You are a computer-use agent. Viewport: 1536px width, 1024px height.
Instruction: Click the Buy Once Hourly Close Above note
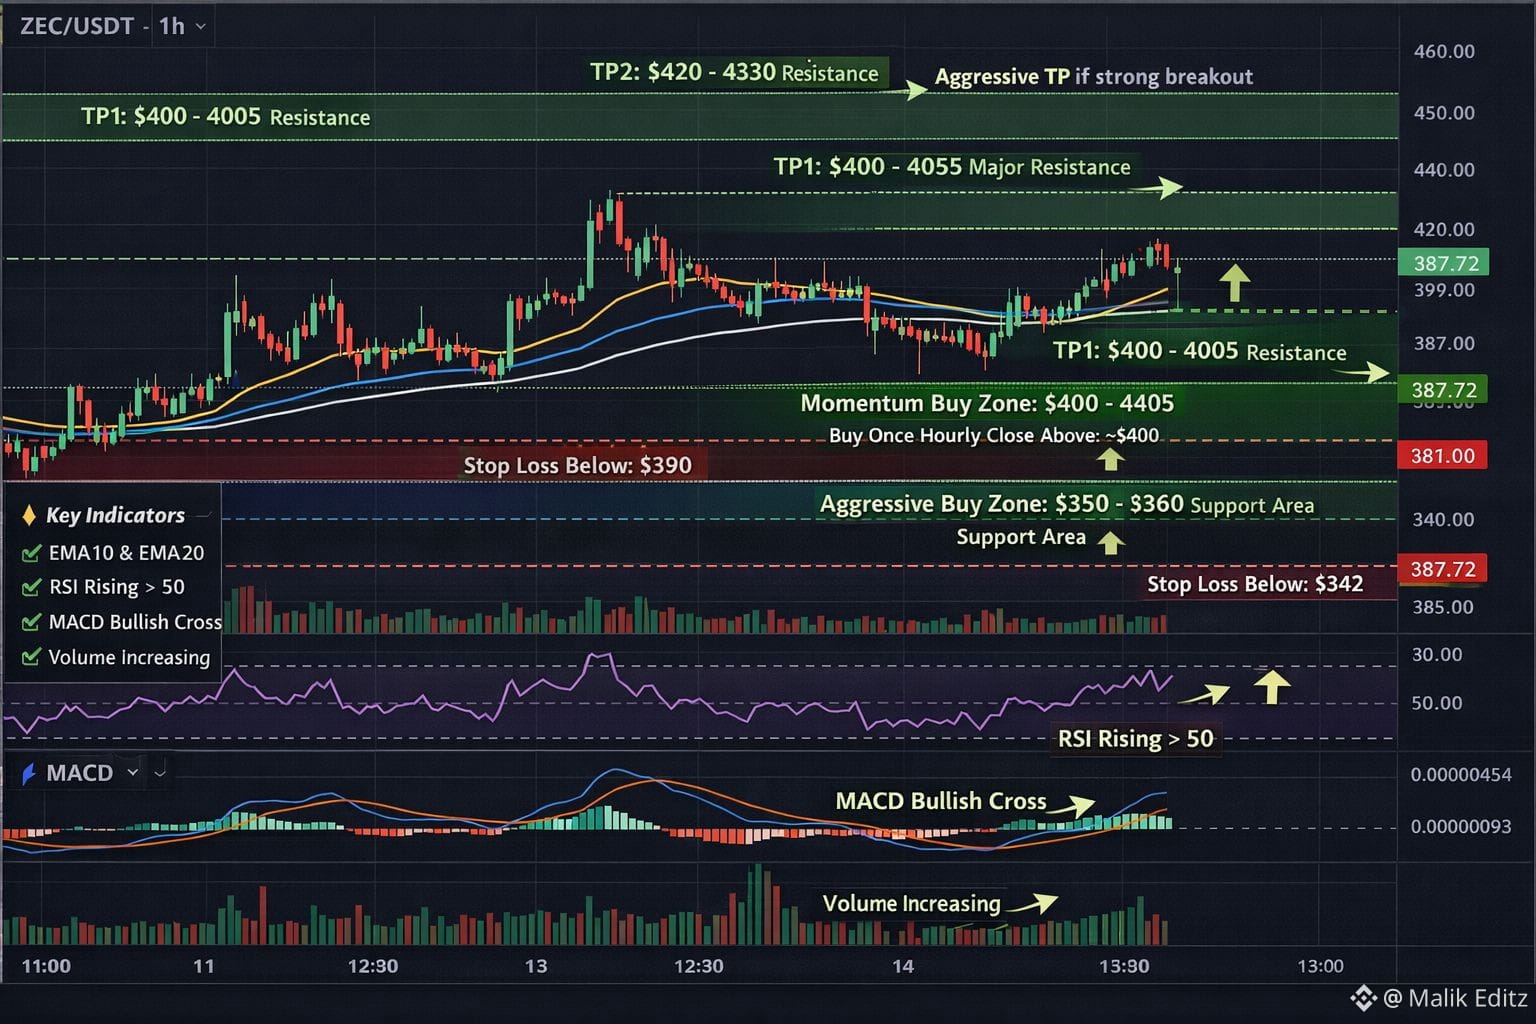pos(994,436)
